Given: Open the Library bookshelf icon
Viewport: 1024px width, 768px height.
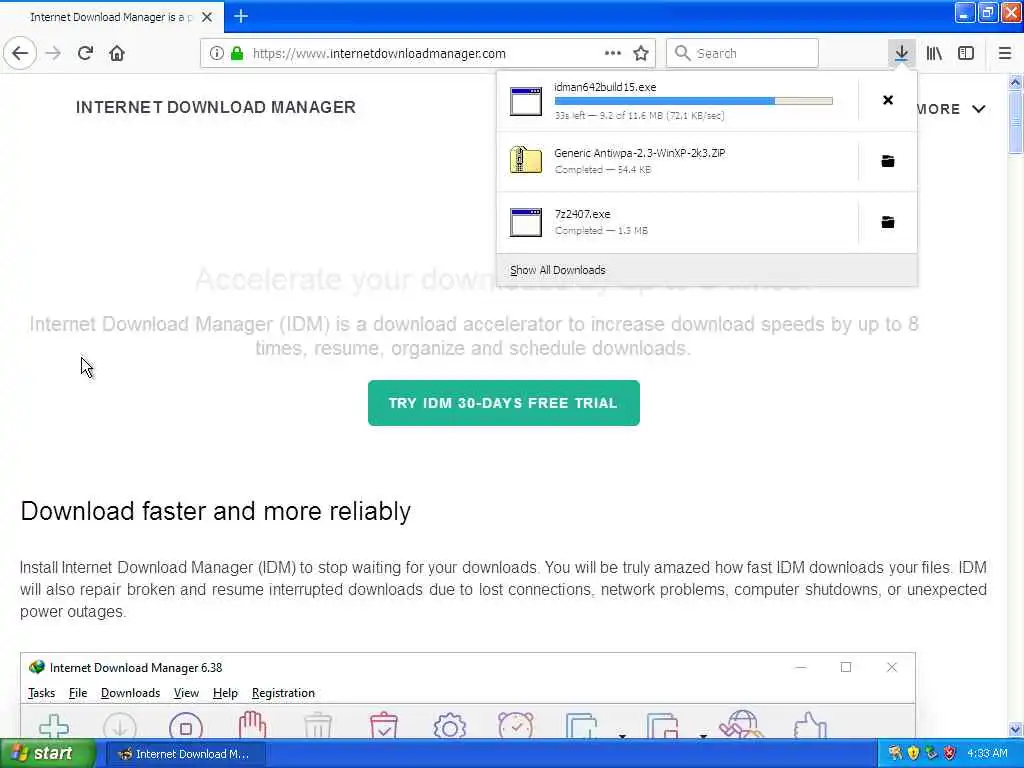Looking at the screenshot, I should coord(934,53).
